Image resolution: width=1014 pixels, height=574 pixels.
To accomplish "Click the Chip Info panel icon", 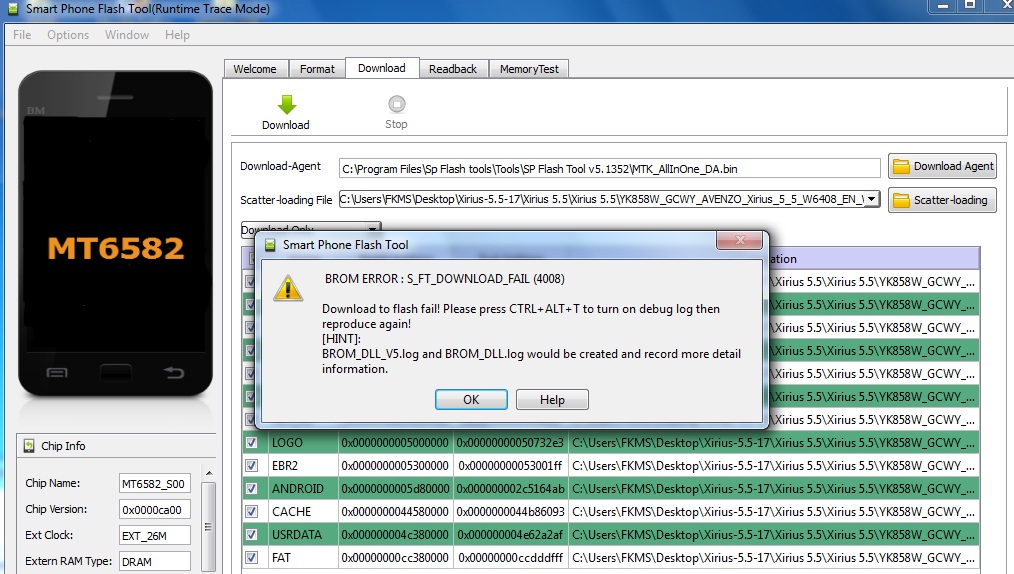I will tap(29, 446).
